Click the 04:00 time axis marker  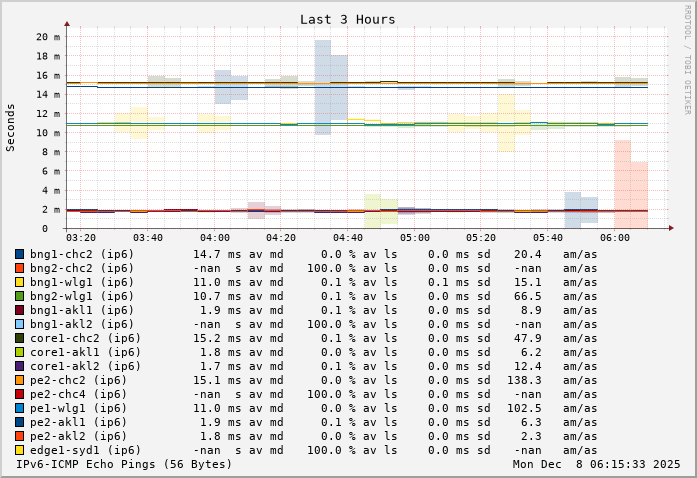click(214, 238)
